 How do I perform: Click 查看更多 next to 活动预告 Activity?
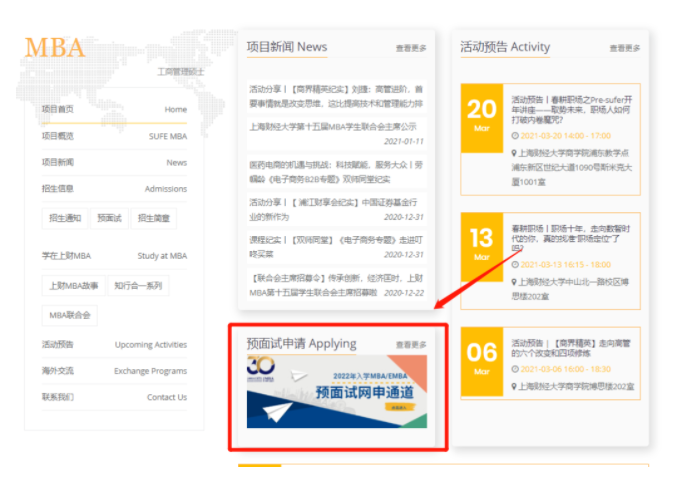pos(625,48)
